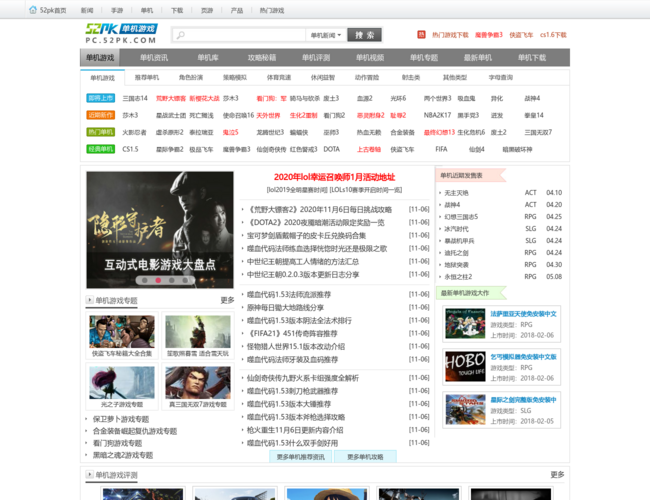The width and height of the screenshot is (650, 500).
Task: Go to 单机库 in main navigation
Action: coord(208,58)
